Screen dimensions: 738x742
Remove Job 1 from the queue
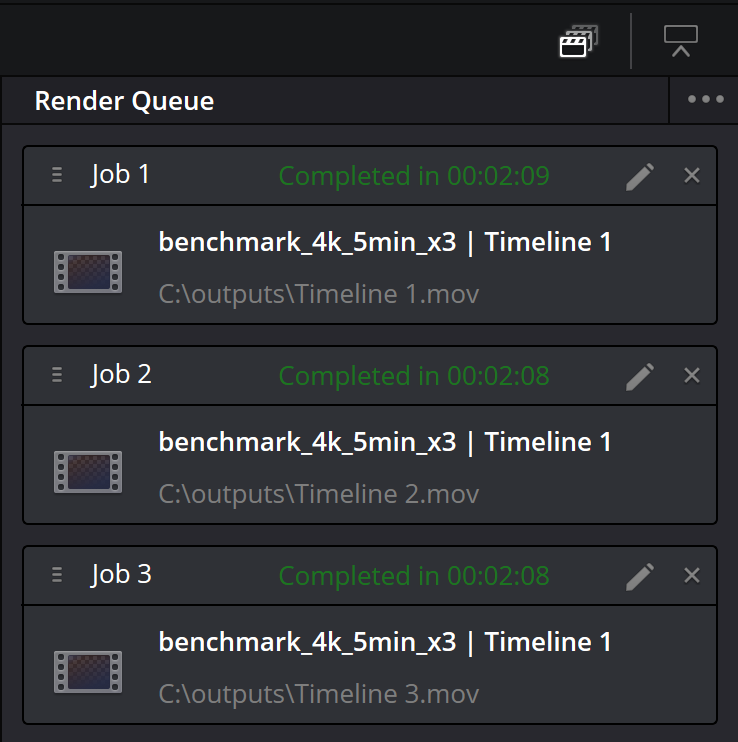click(x=692, y=176)
